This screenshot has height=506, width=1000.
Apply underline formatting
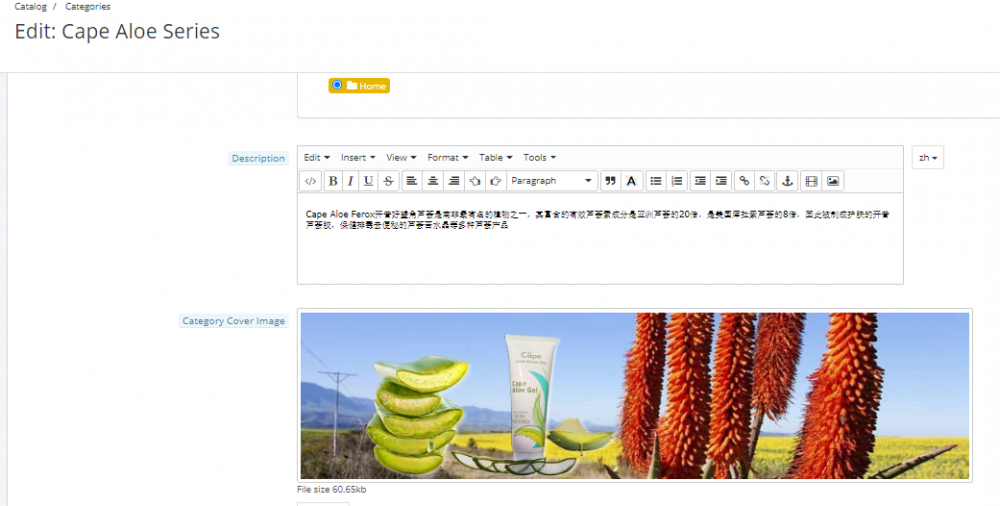click(x=368, y=181)
